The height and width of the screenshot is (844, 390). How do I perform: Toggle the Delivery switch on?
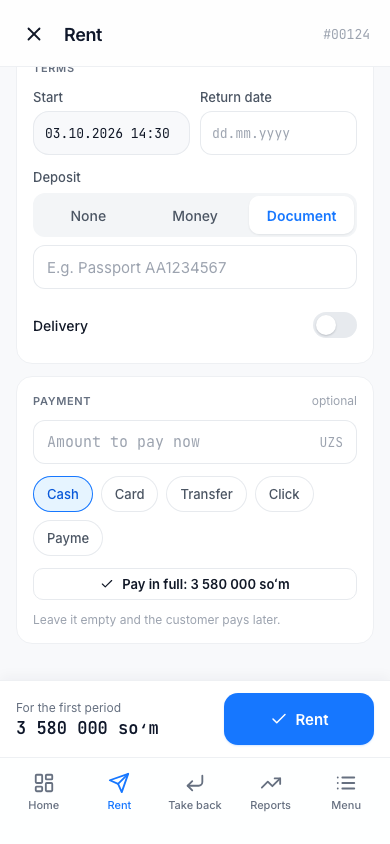click(335, 325)
